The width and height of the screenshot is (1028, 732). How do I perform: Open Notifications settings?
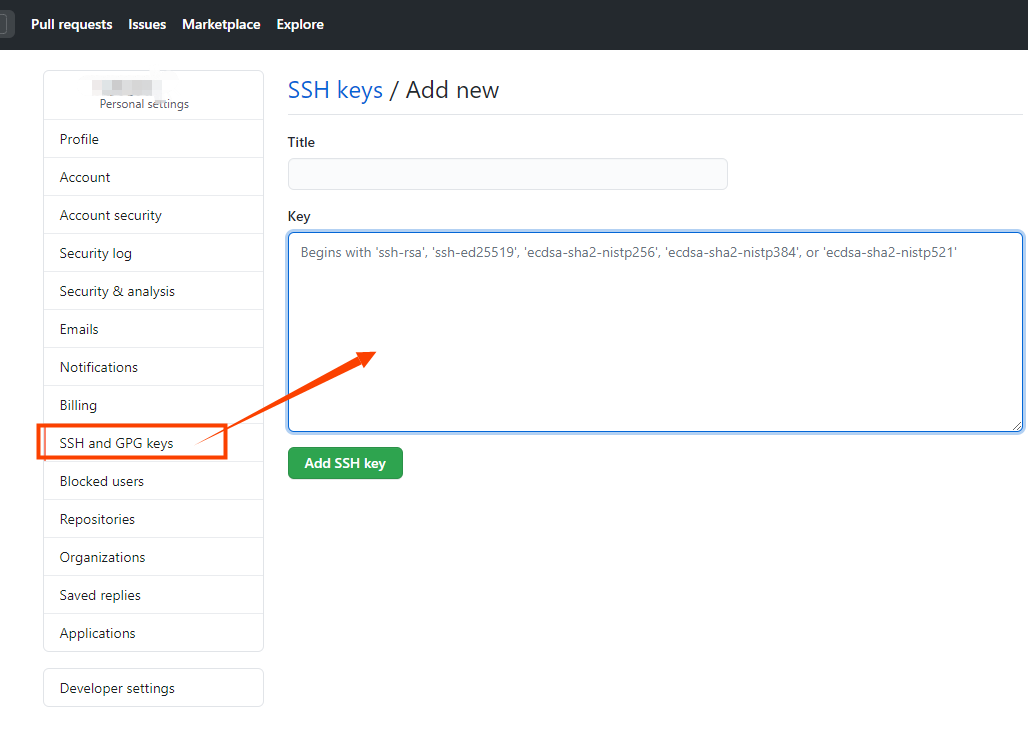[x=153, y=367]
